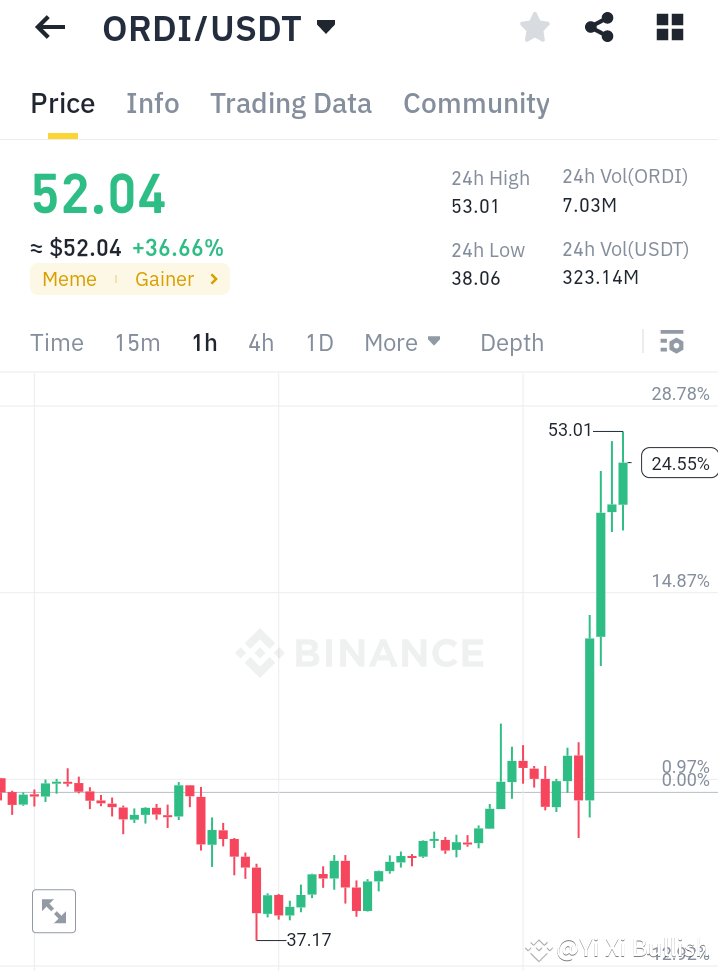Tap the Meme tag label
This screenshot has height=971, width=718.
click(x=69, y=279)
